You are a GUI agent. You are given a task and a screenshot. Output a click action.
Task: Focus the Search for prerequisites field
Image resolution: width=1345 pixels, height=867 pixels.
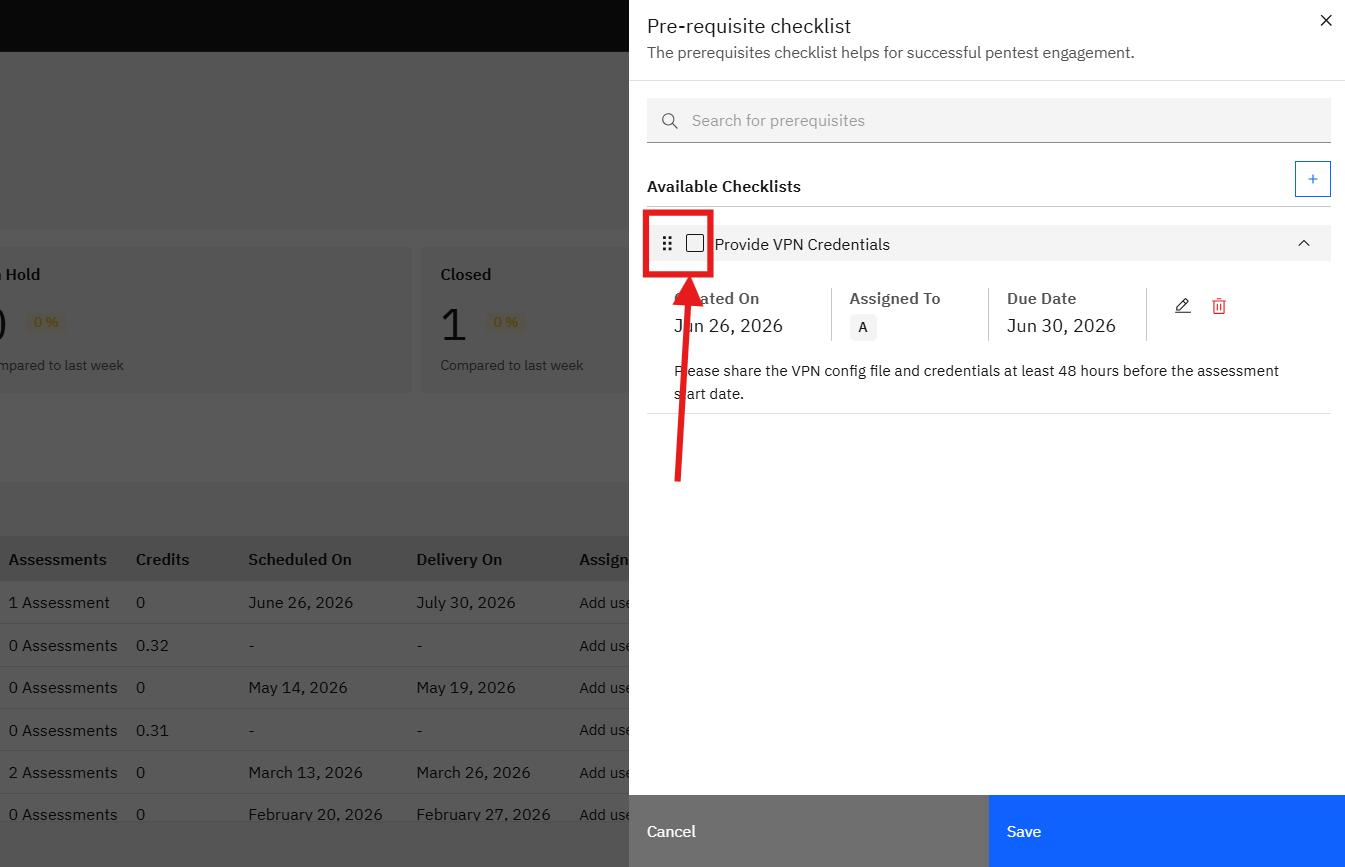[x=988, y=120]
